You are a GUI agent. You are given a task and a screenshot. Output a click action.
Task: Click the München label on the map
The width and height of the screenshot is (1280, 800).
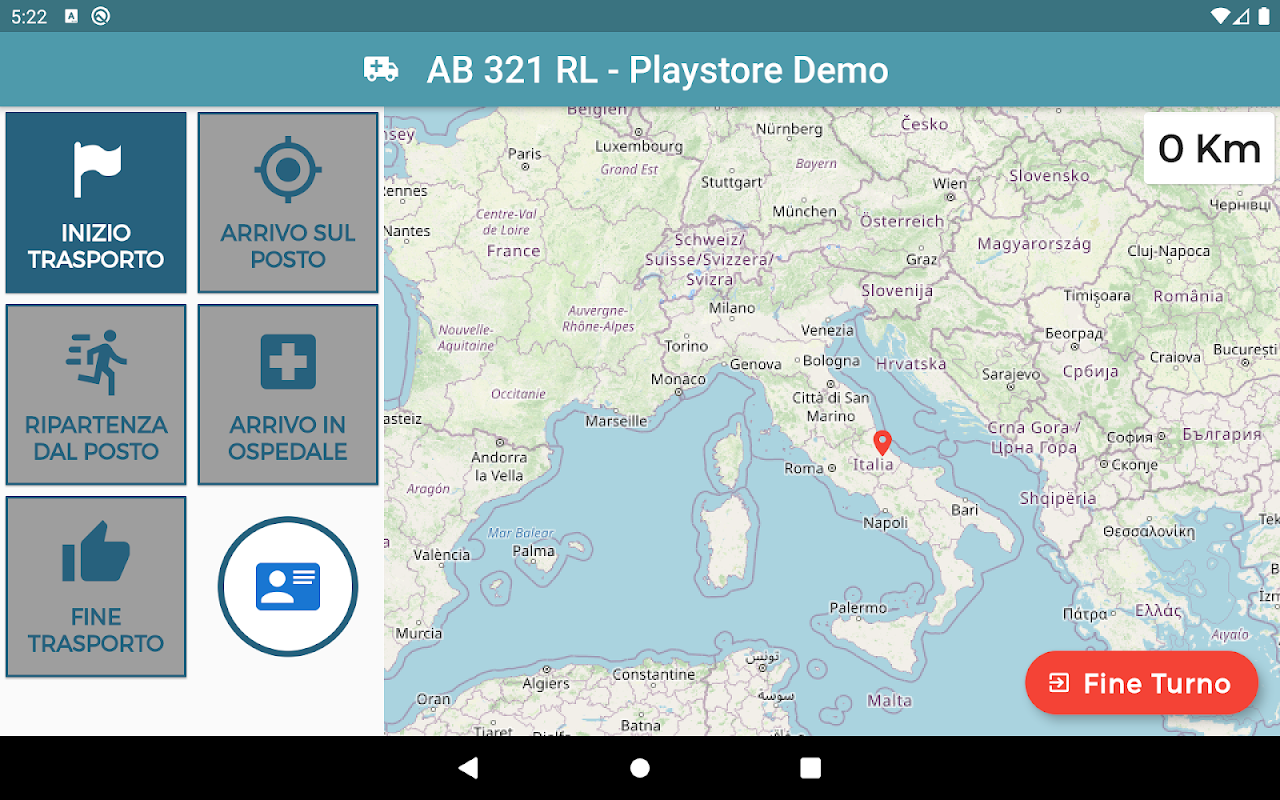point(804,211)
